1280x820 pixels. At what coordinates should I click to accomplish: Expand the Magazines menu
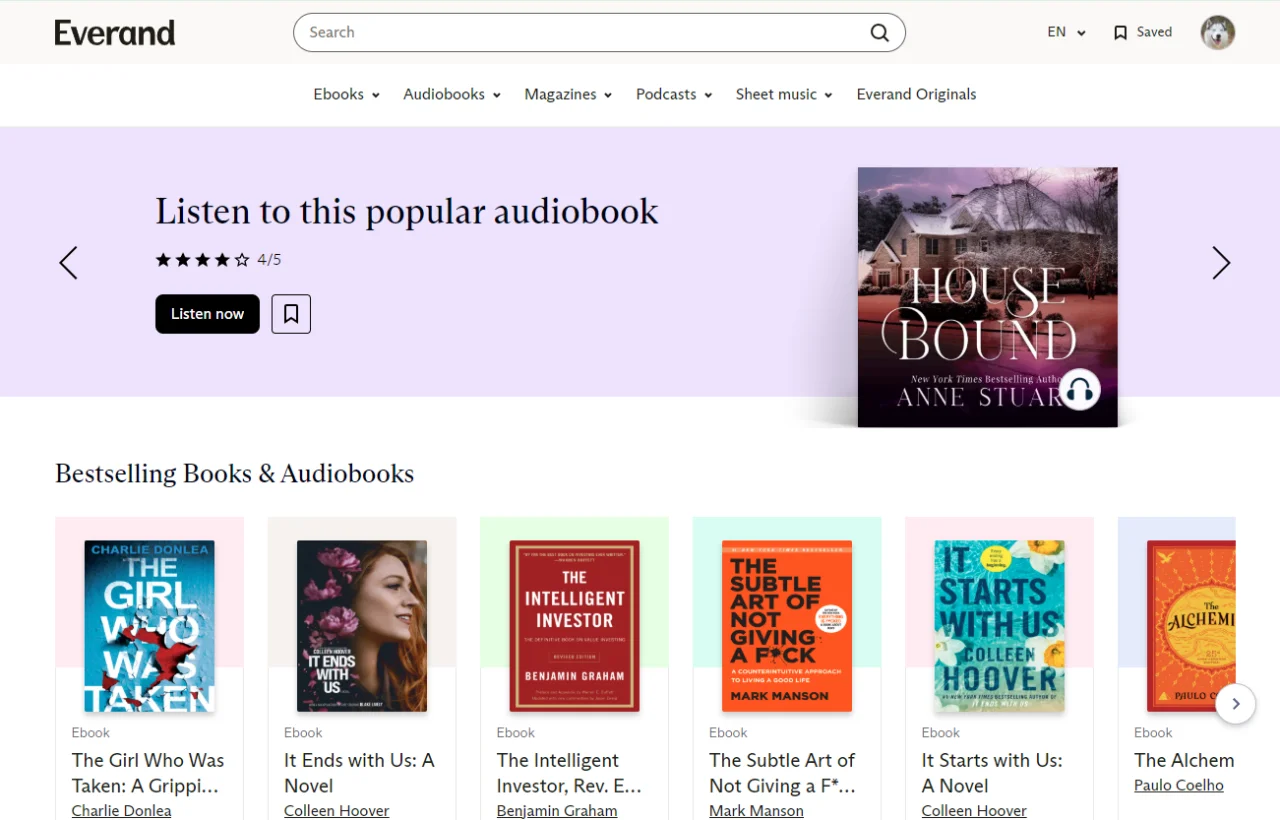point(568,94)
